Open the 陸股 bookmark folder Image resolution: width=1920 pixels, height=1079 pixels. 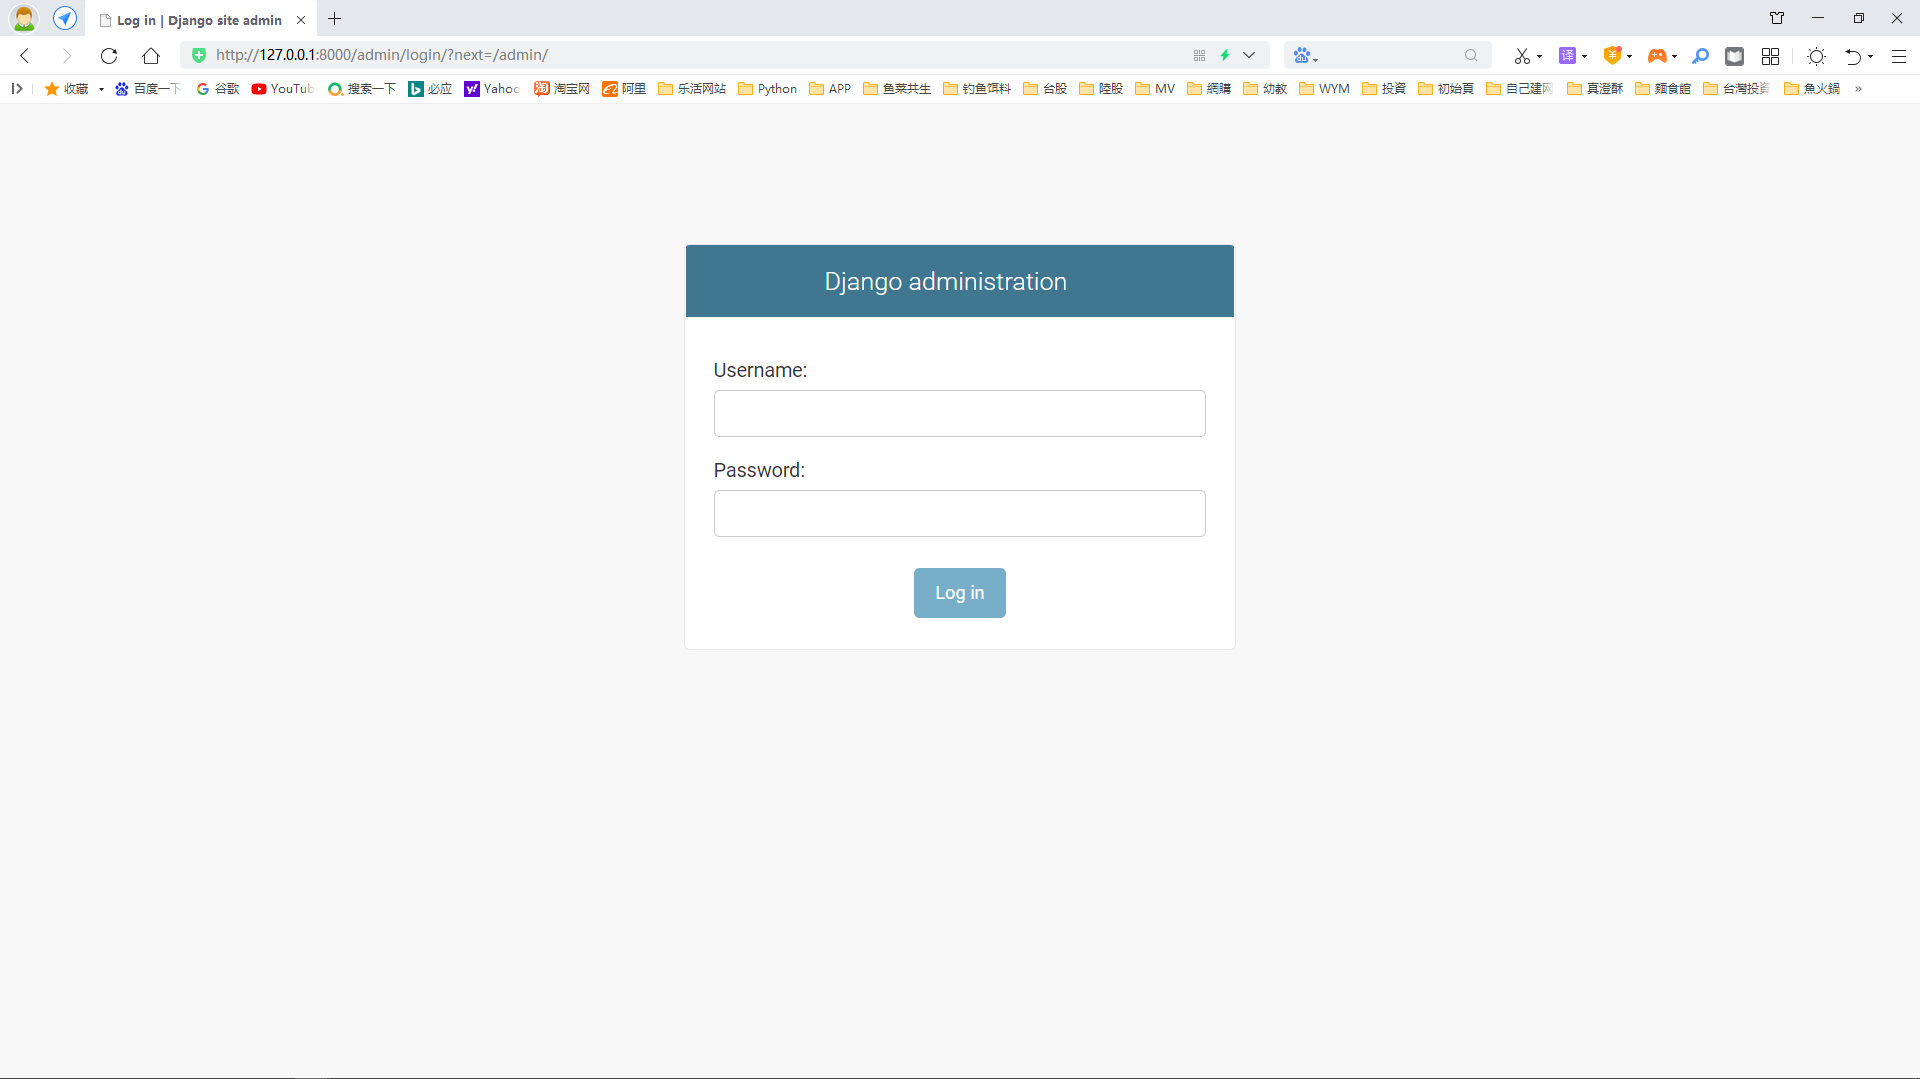[x=1101, y=89]
